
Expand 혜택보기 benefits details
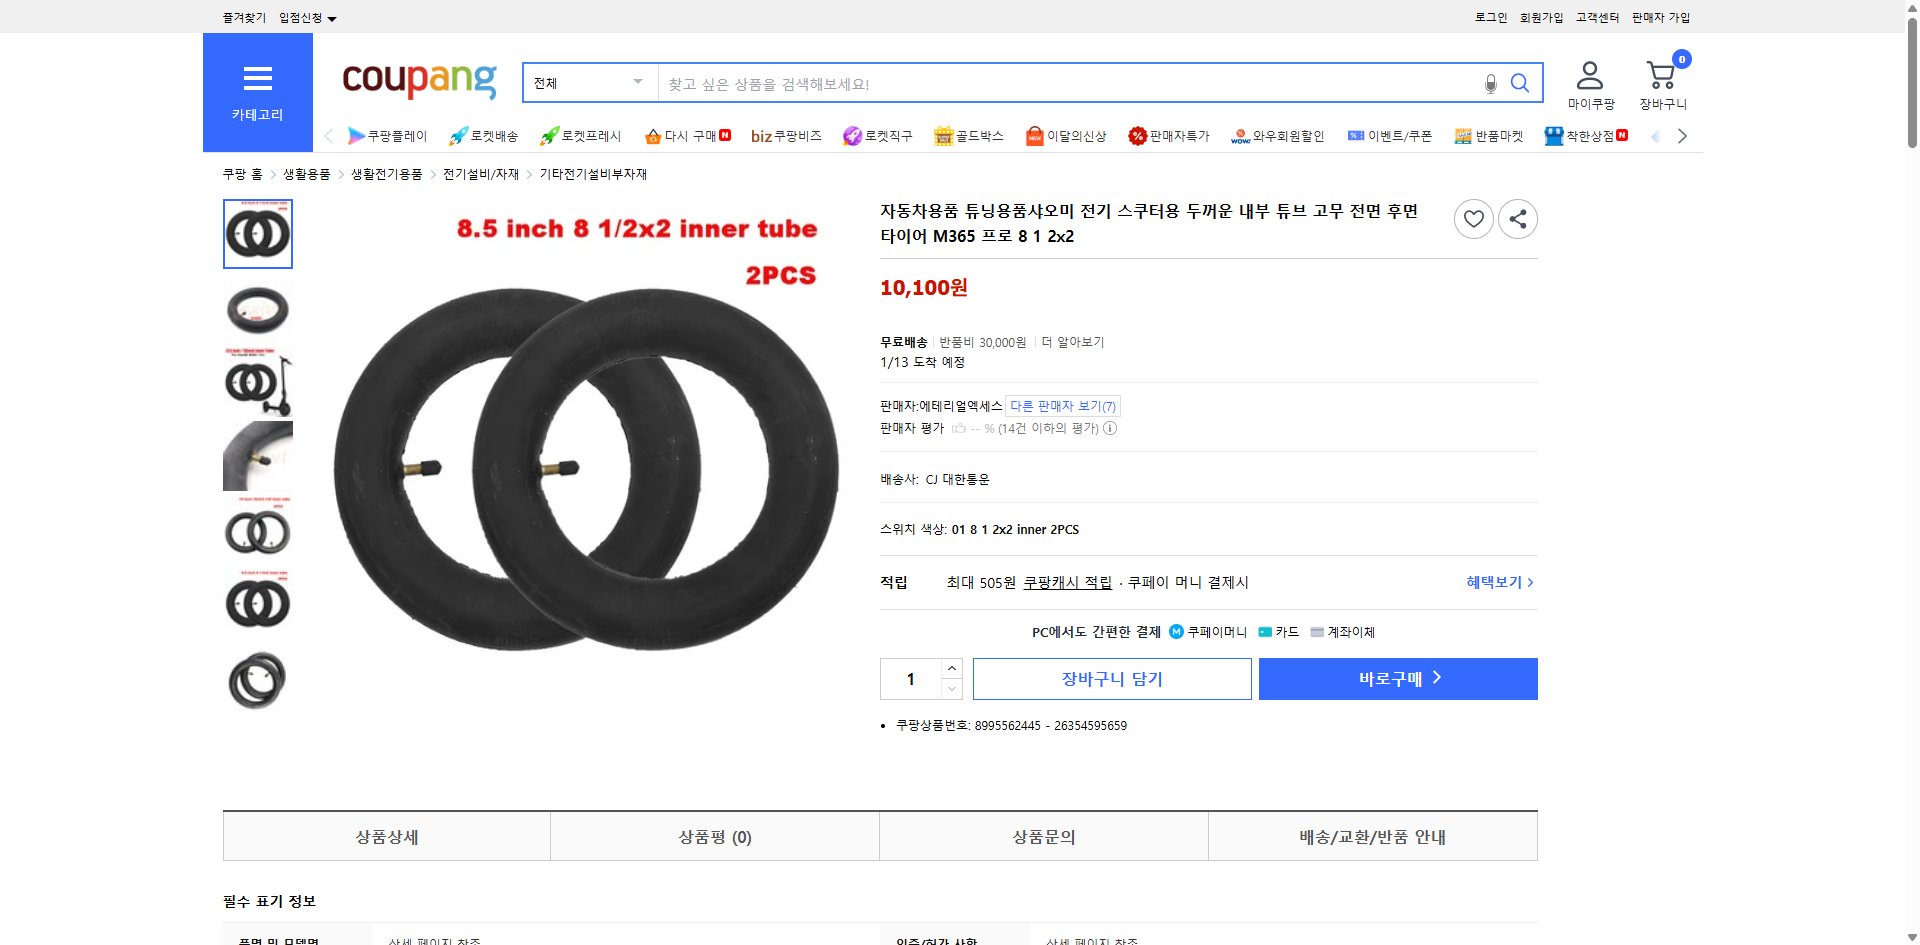click(x=1500, y=582)
